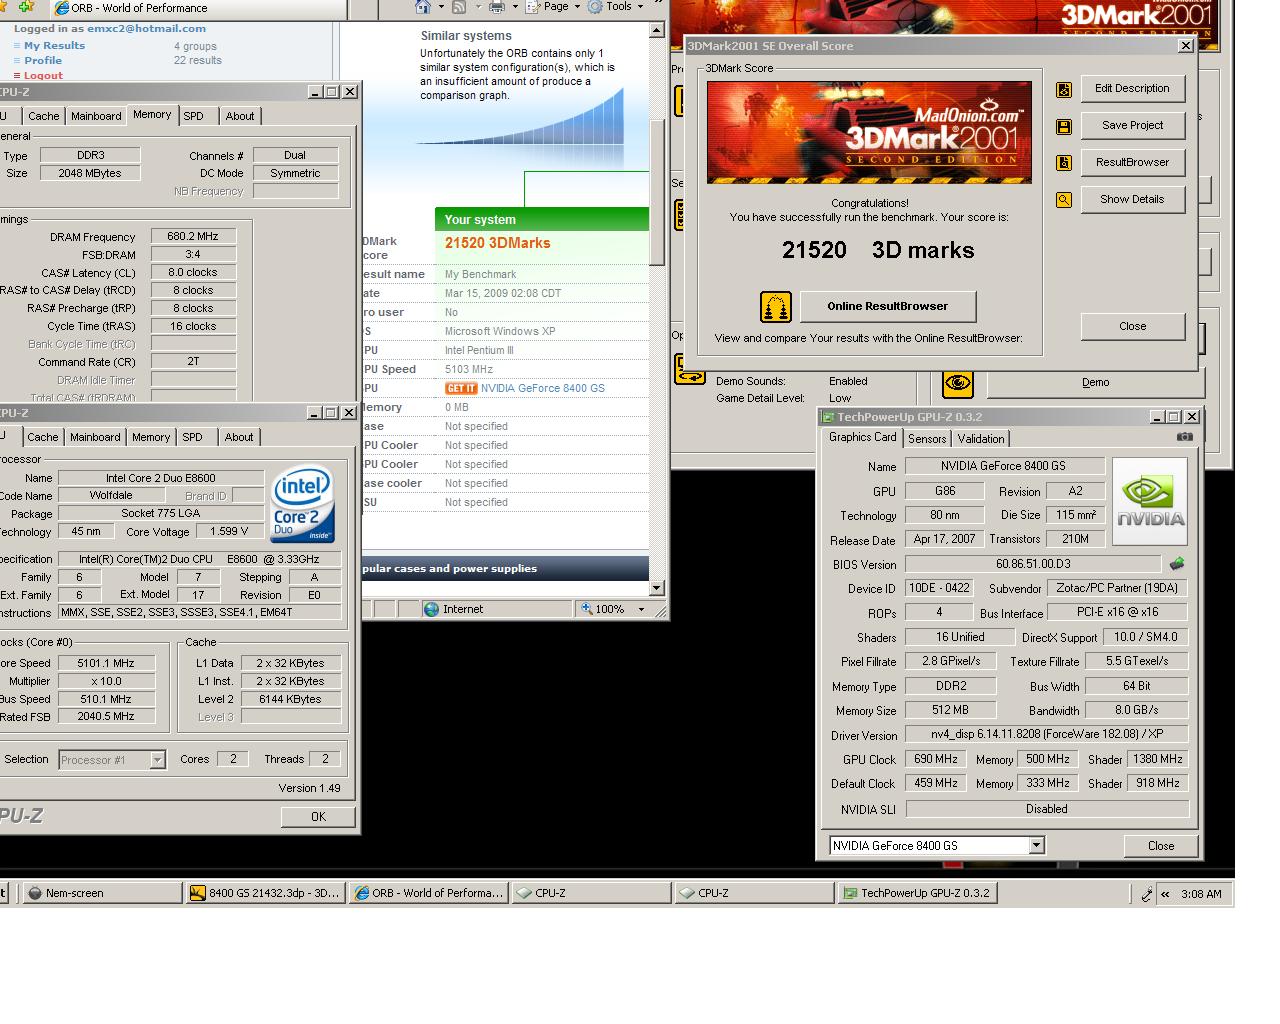The width and height of the screenshot is (1280, 1024).
Task: Click the GPU-Z camera screenshot icon
Action: click(x=1184, y=437)
